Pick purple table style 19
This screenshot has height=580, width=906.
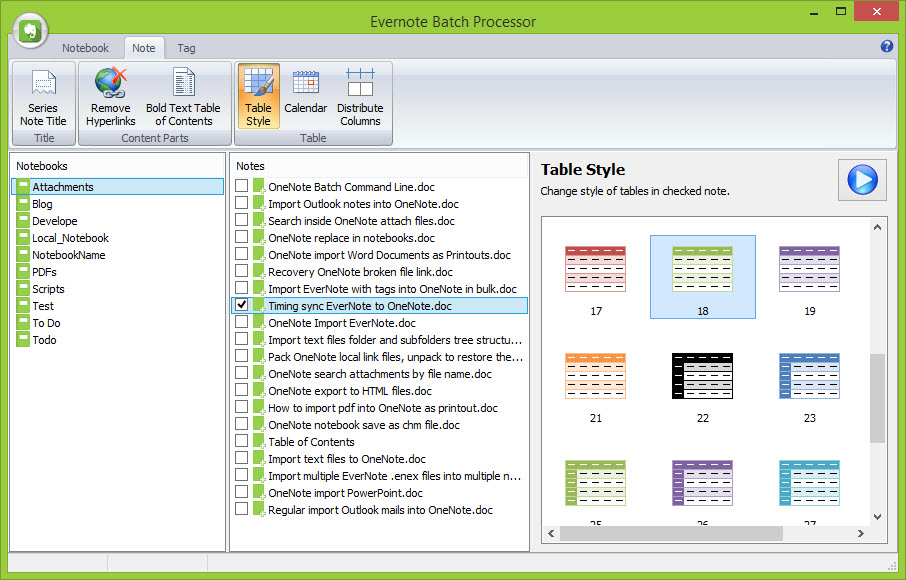pyautogui.click(x=810, y=277)
